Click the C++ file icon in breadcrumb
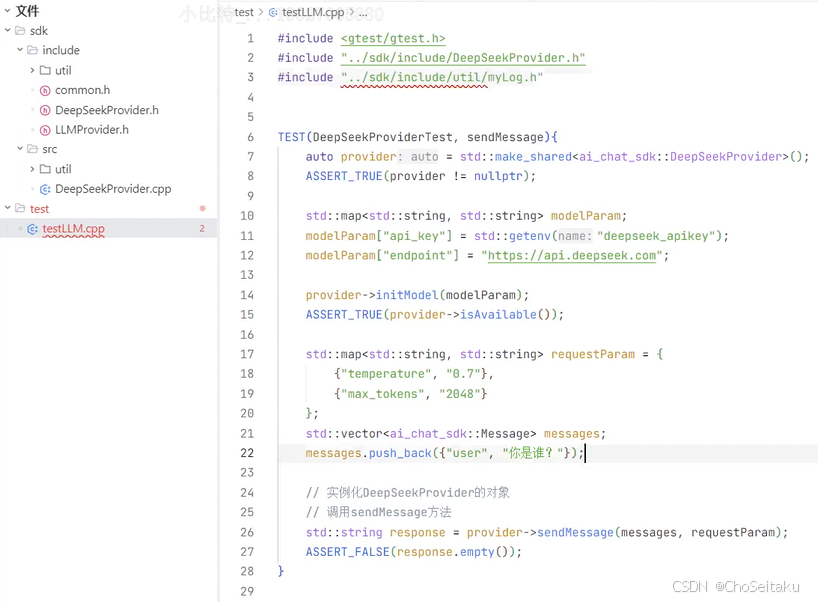 point(273,12)
